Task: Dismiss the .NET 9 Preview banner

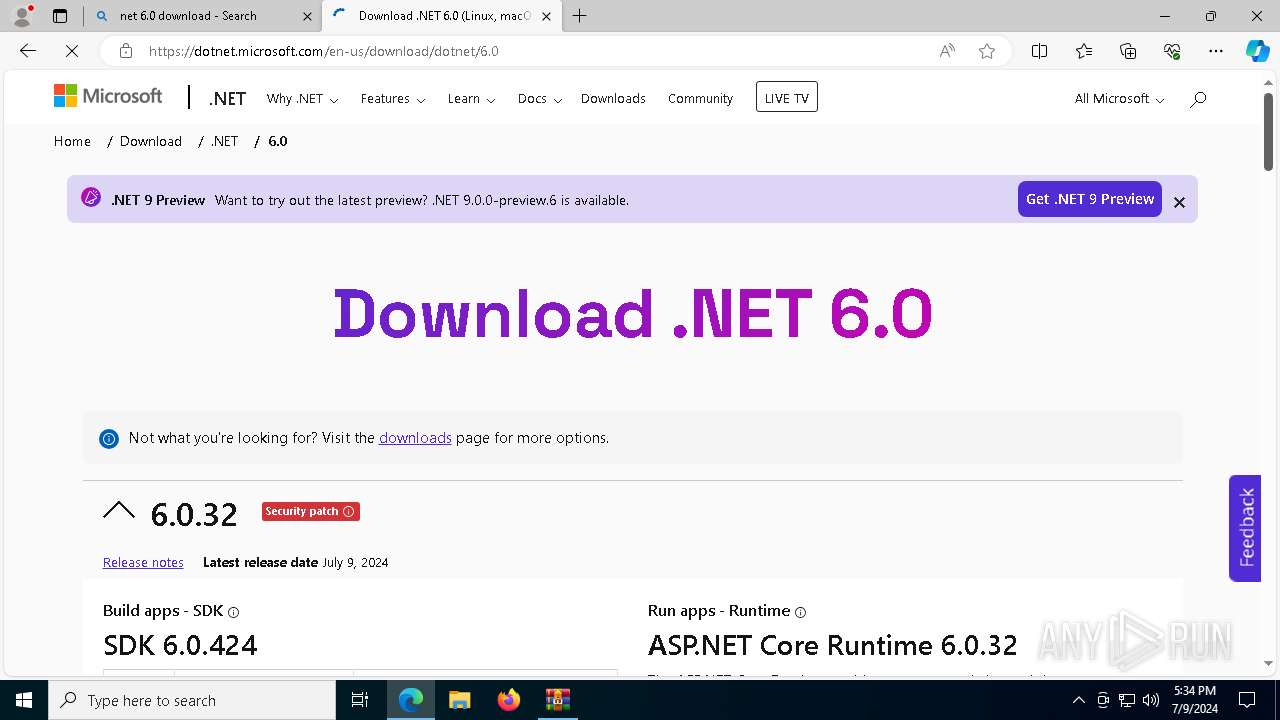Action: [1179, 202]
